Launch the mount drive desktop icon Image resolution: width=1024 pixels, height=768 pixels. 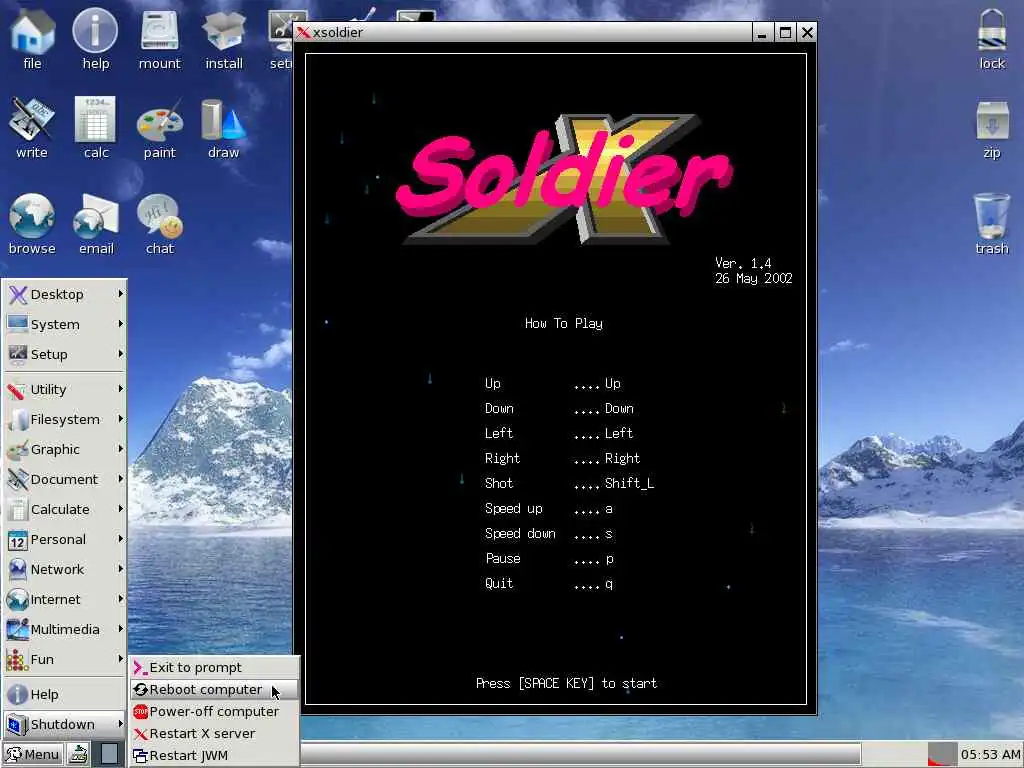pyautogui.click(x=159, y=39)
